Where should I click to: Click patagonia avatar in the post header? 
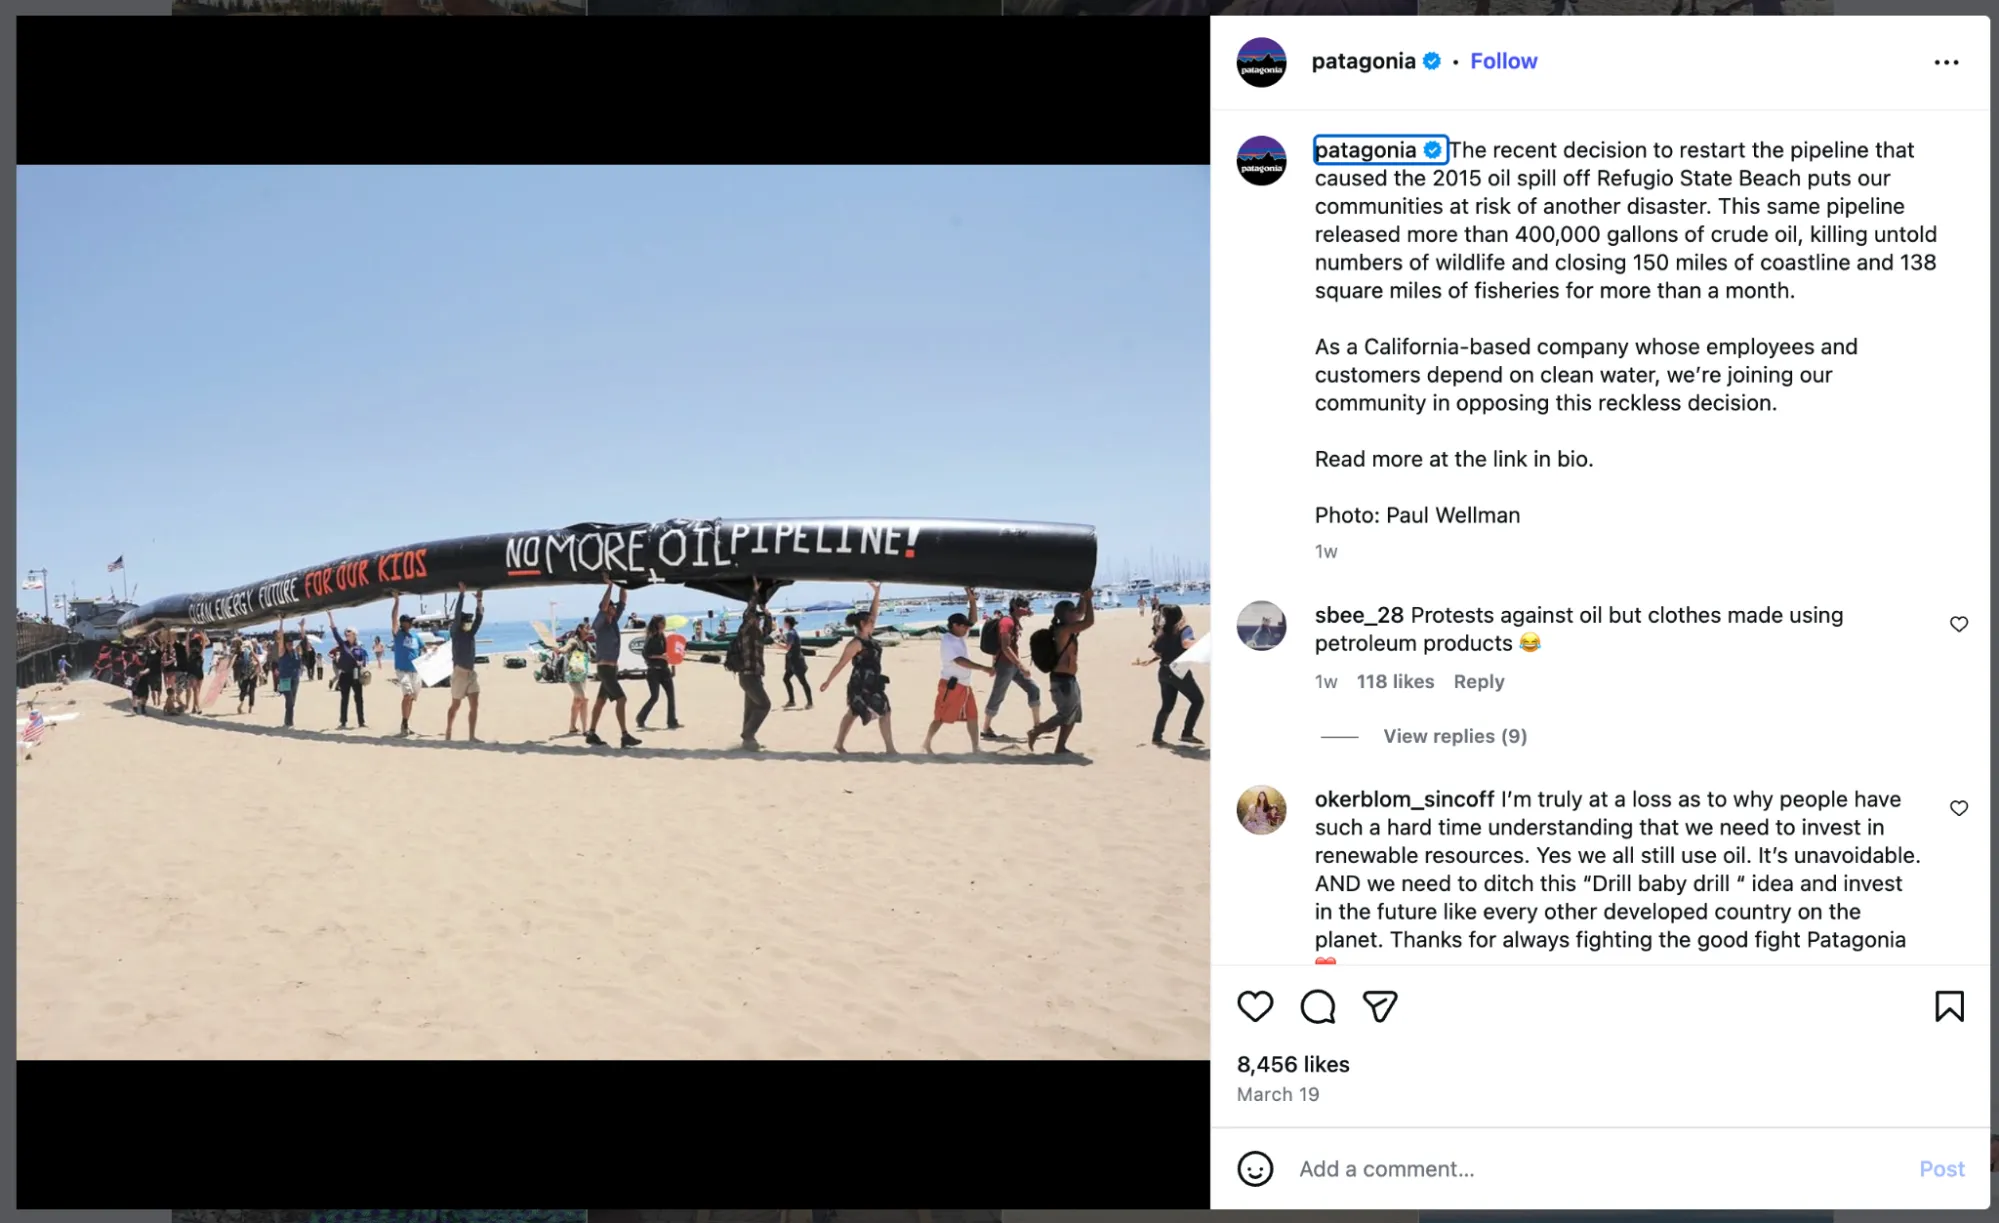pos(1261,62)
